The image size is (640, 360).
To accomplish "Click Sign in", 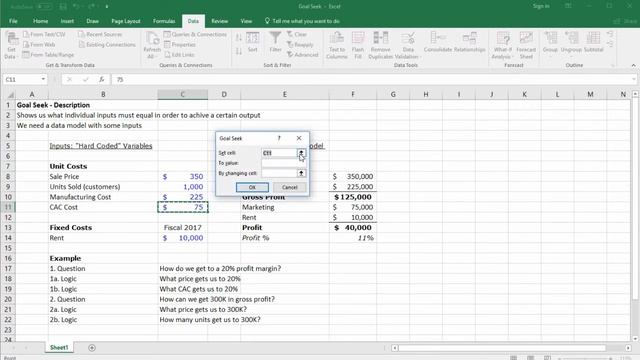I will click(541, 6).
